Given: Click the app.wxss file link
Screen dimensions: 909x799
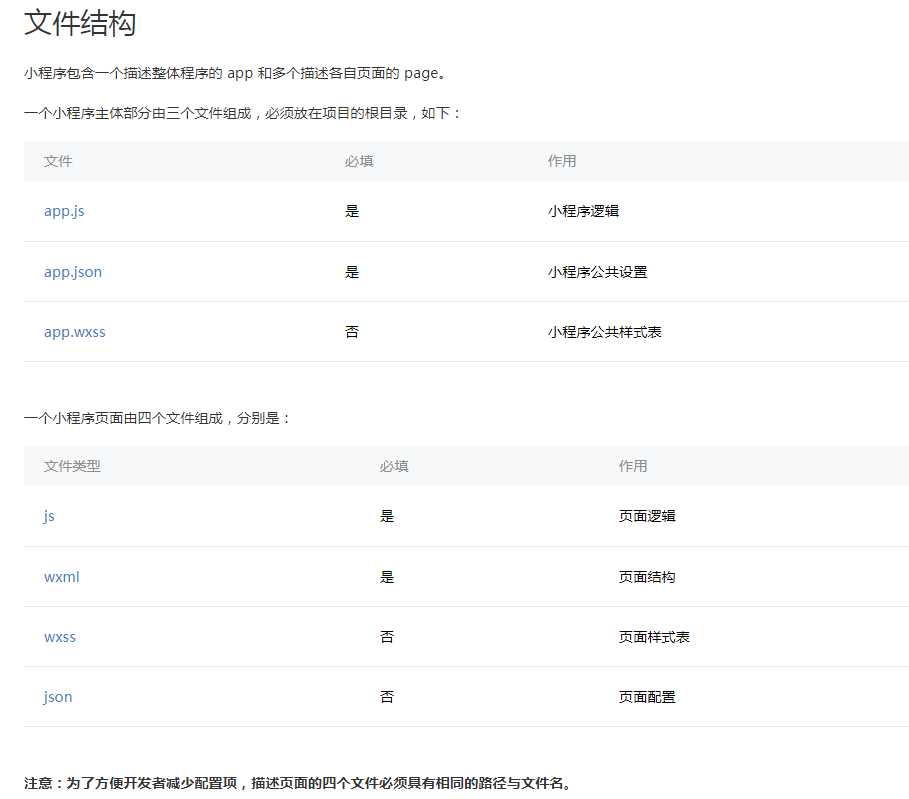Looking at the screenshot, I should coord(74,332).
